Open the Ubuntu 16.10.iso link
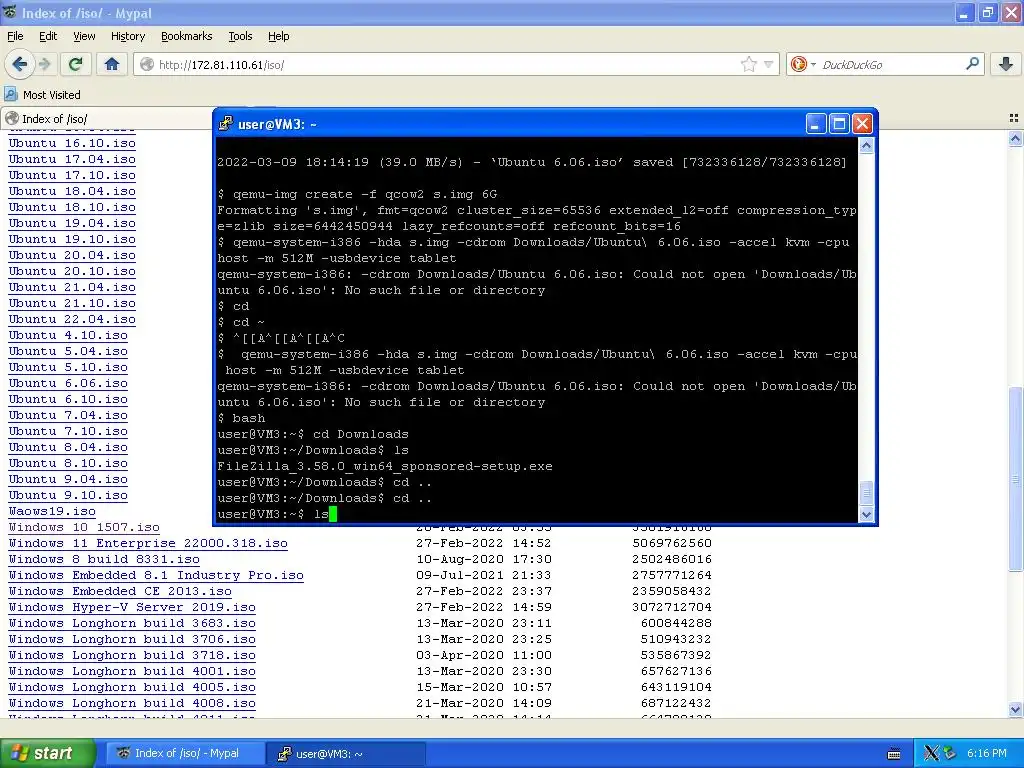 (72, 143)
